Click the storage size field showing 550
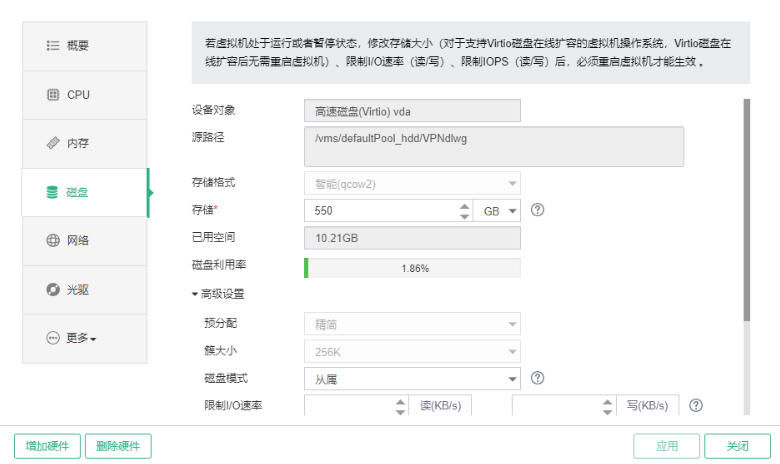780x464 pixels. click(x=380, y=210)
